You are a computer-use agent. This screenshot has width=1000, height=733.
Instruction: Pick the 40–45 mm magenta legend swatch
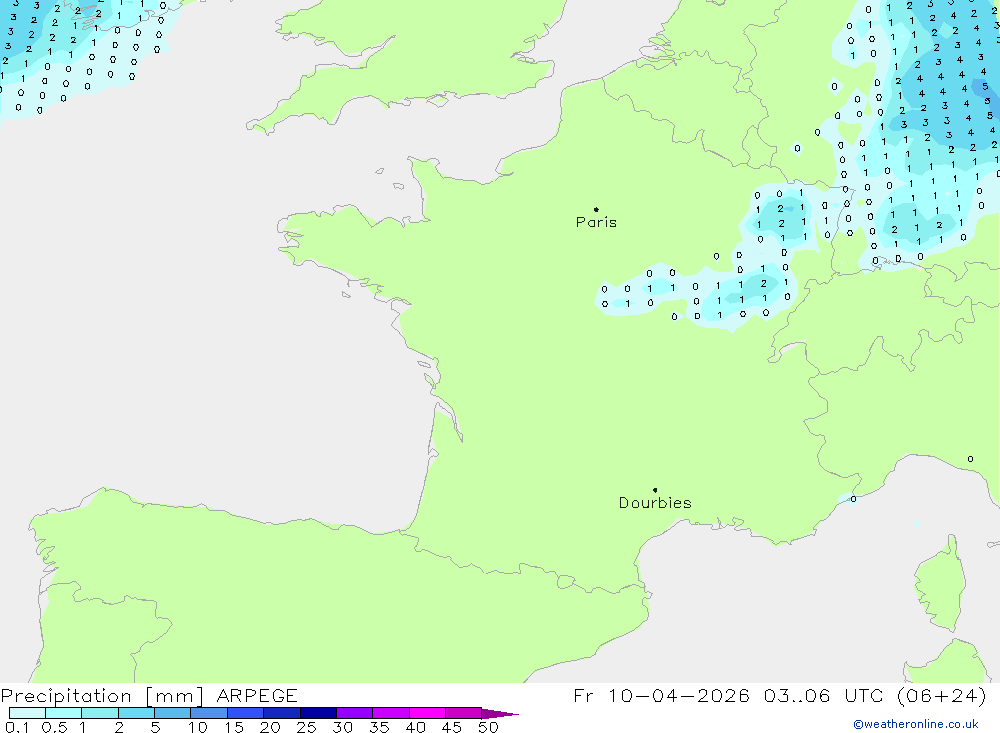point(427,713)
